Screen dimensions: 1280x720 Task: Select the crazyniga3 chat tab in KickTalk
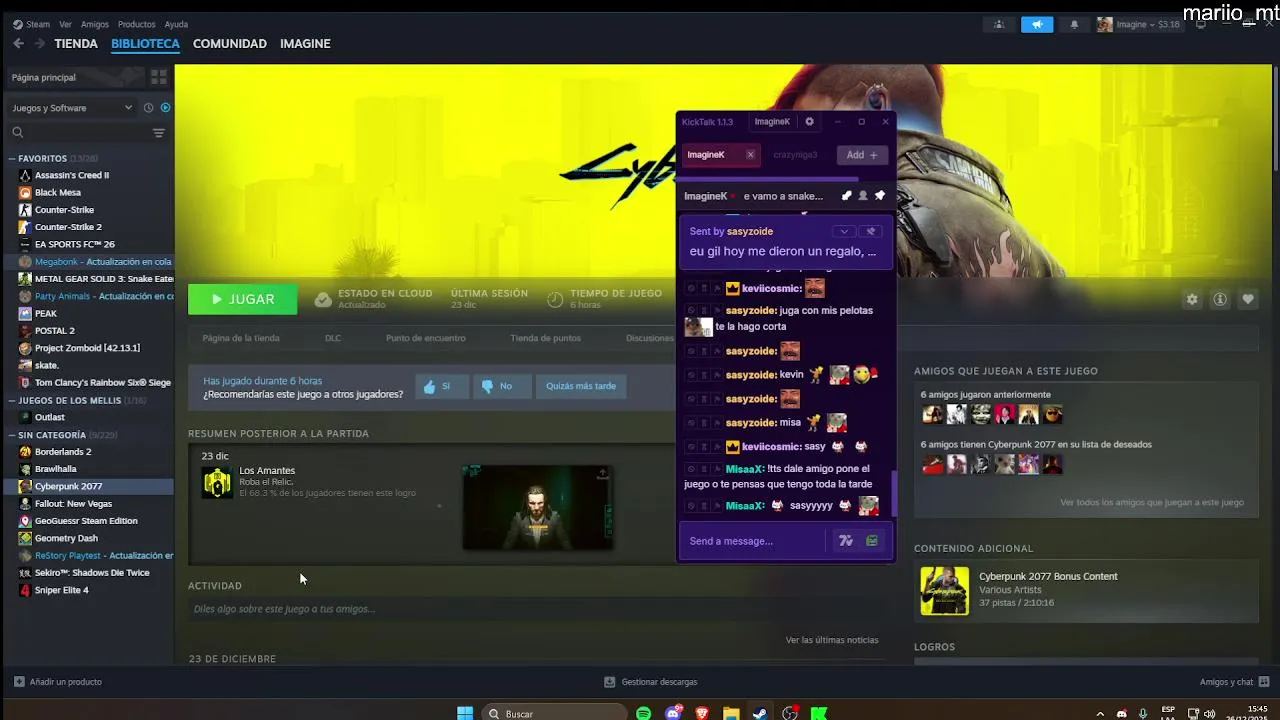(795, 155)
